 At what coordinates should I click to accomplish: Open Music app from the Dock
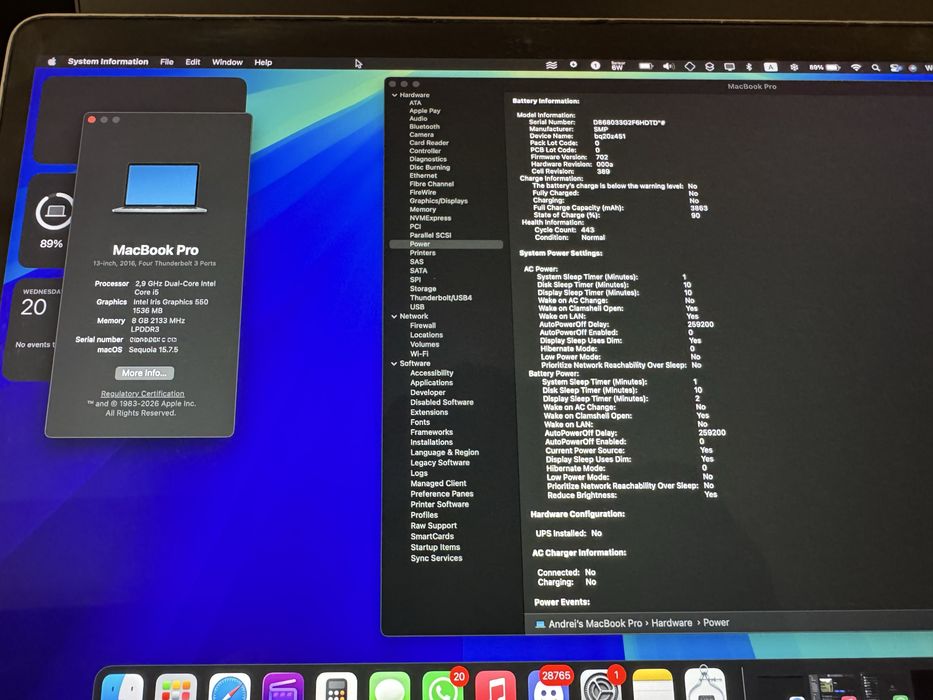click(x=495, y=686)
